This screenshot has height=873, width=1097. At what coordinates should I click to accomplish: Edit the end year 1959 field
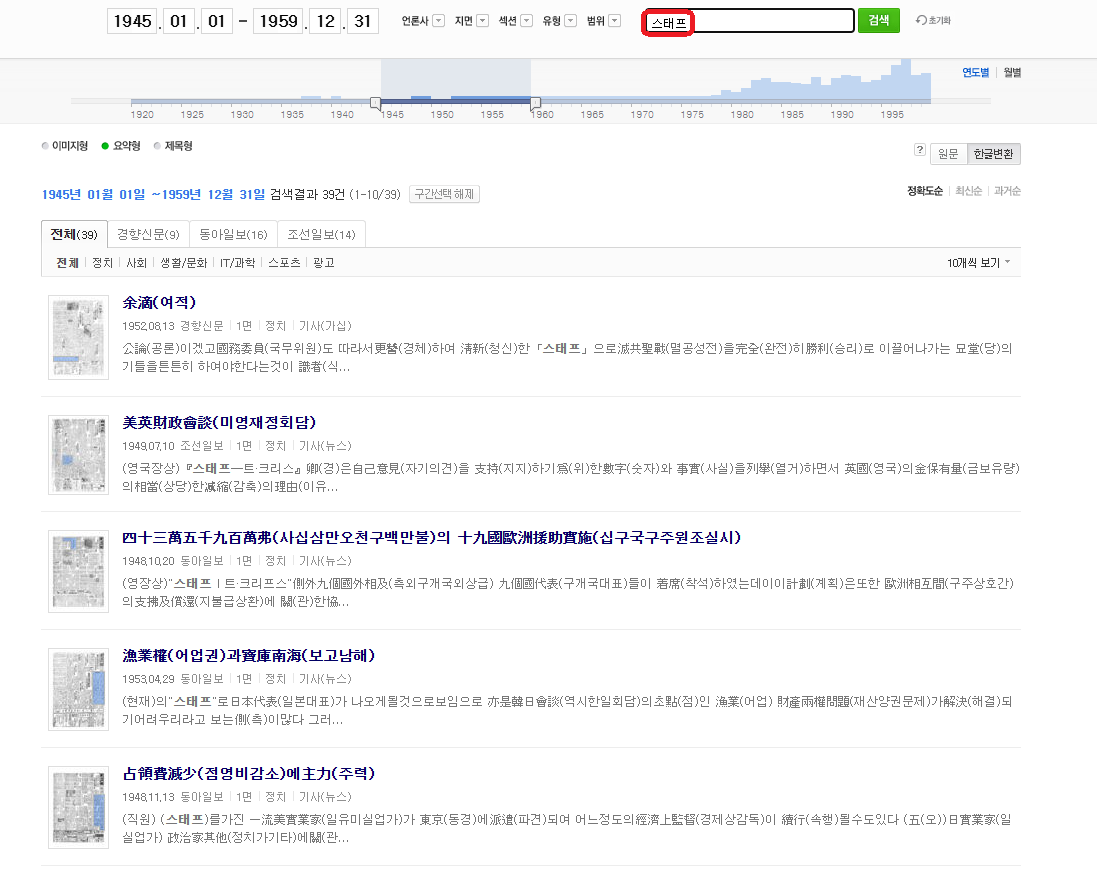click(x=278, y=21)
